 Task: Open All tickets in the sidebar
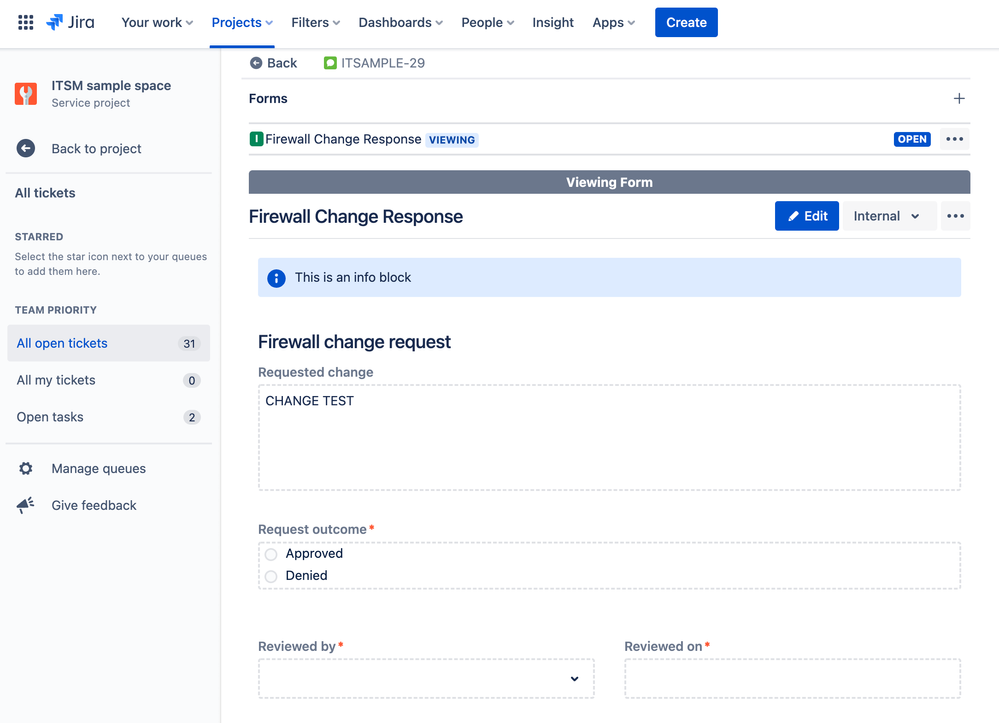tap(45, 193)
